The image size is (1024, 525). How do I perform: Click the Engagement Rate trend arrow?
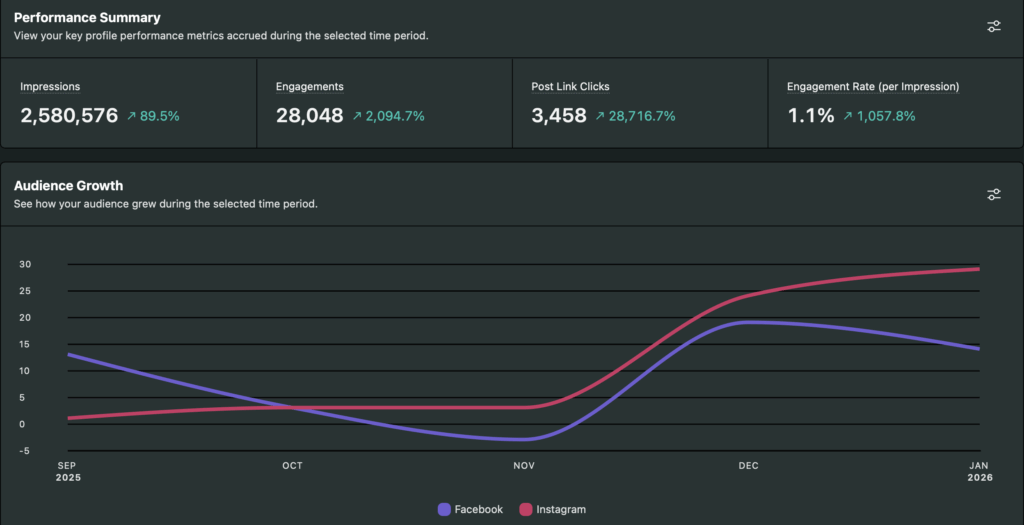click(847, 116)
